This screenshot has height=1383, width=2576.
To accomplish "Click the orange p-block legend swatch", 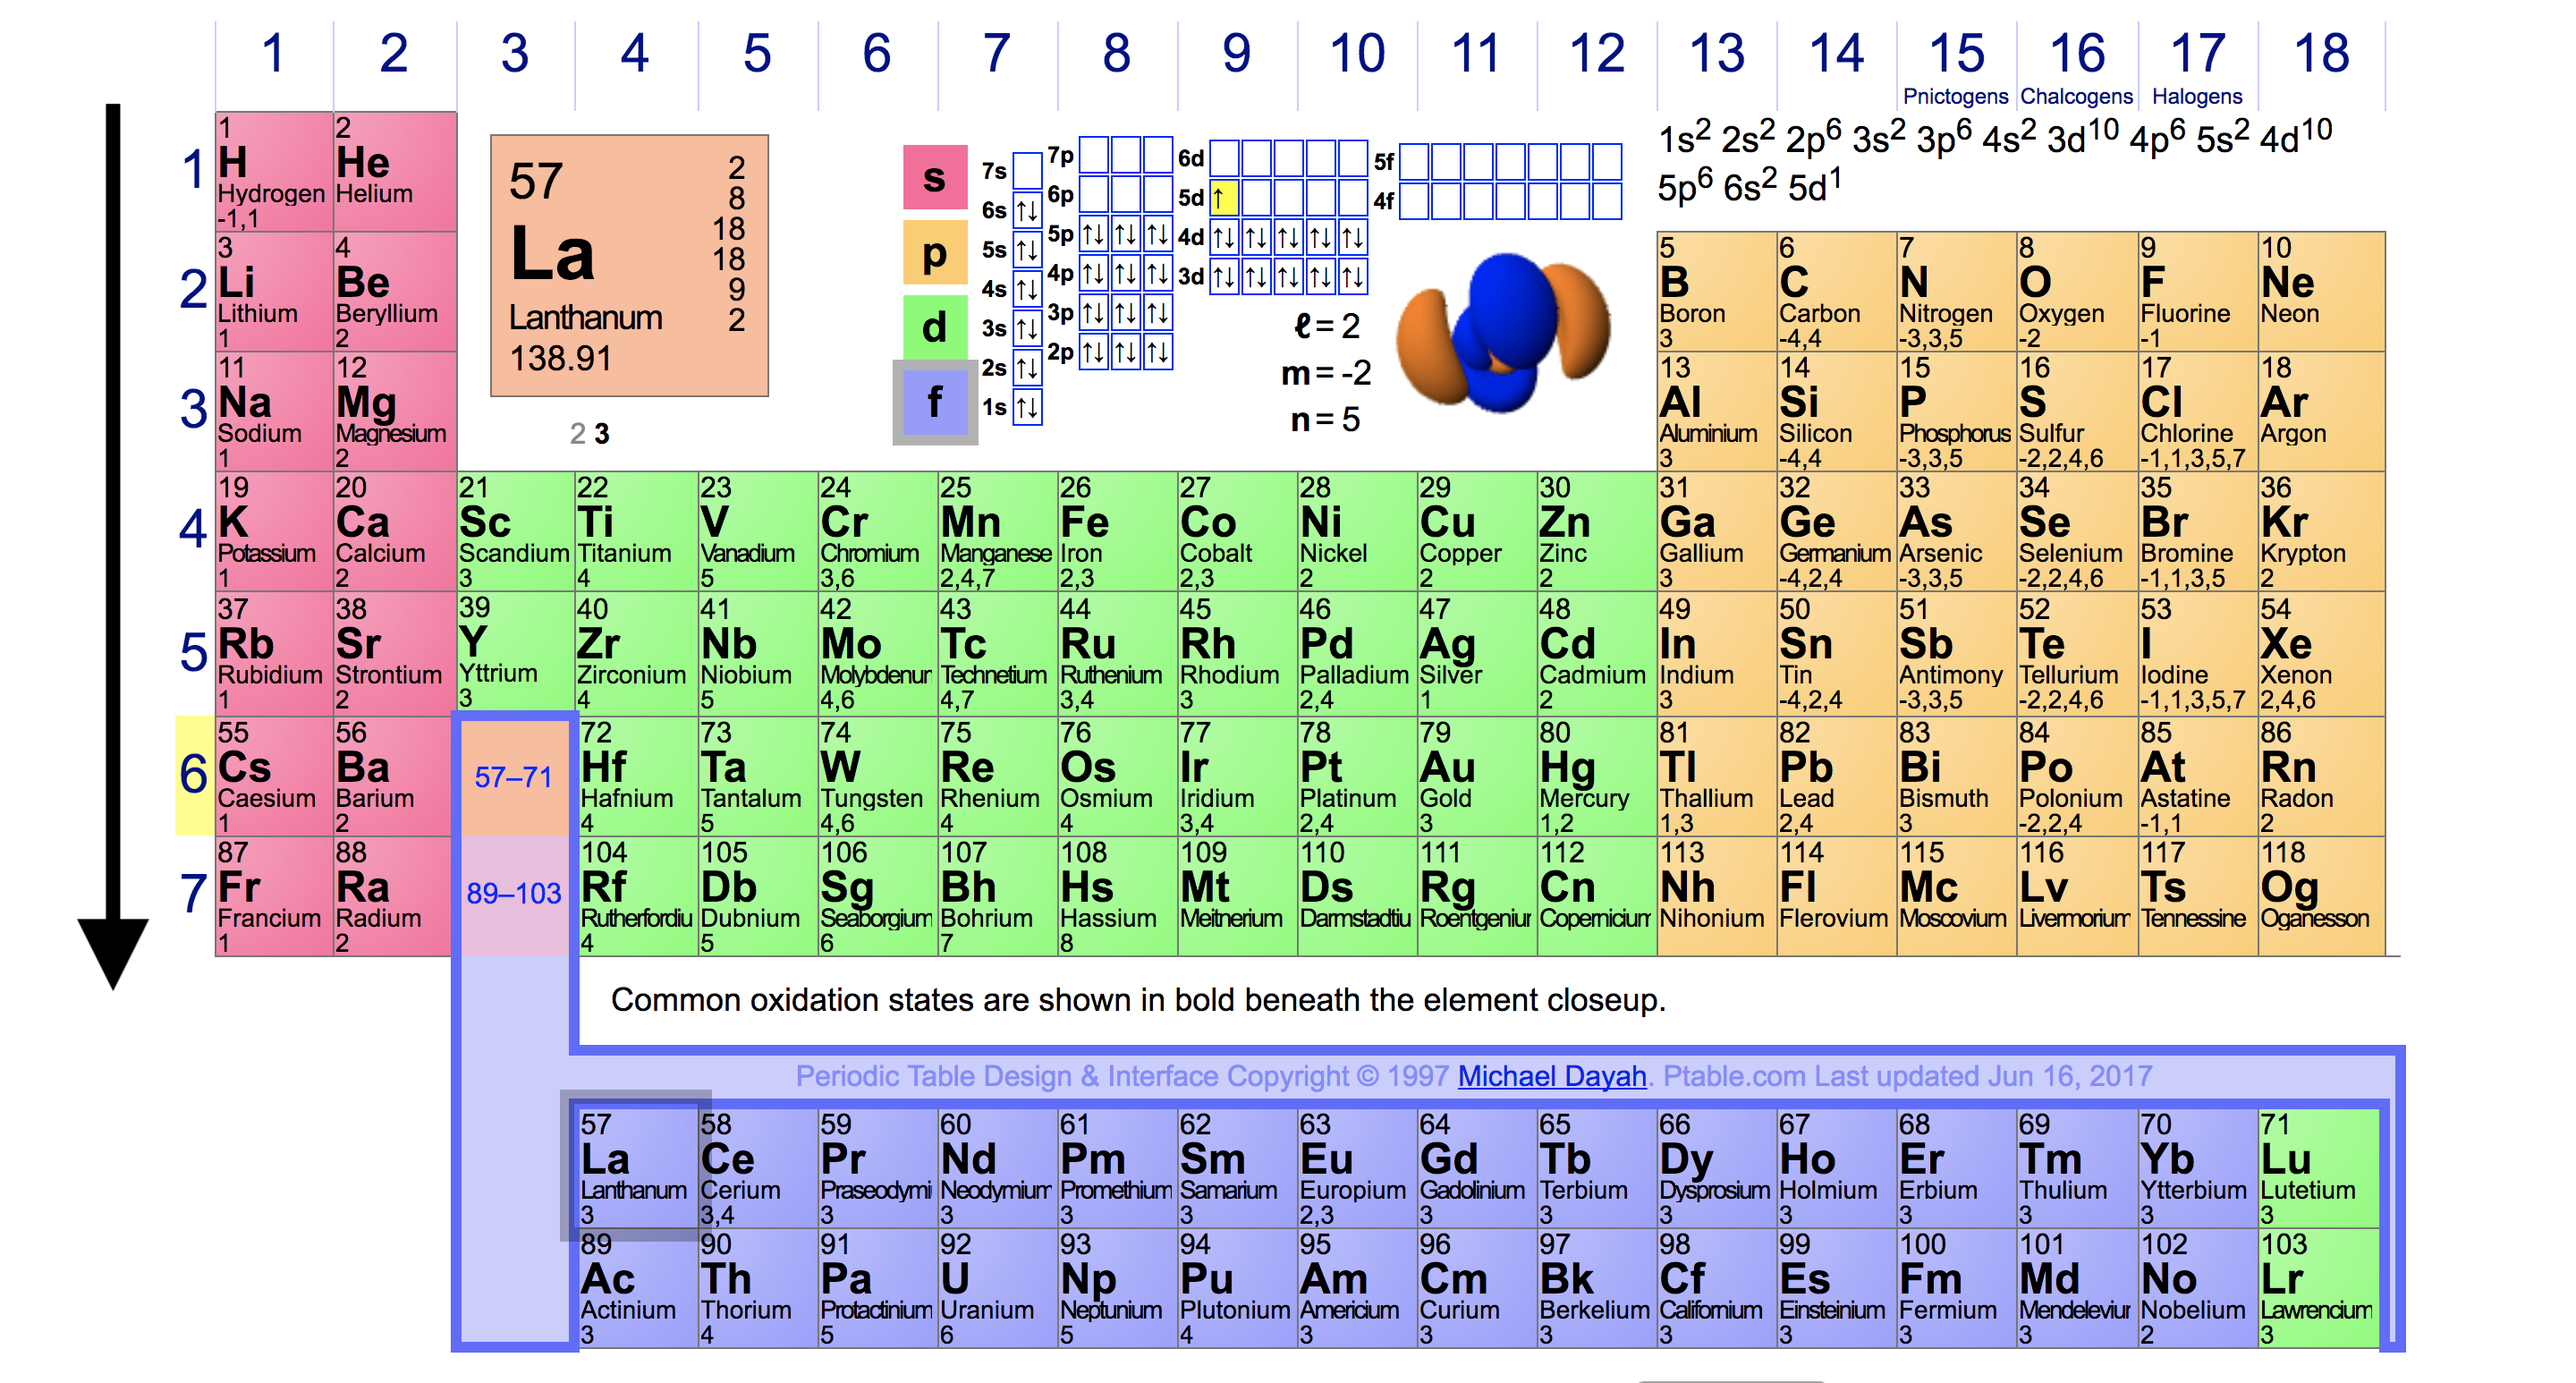I will click(x=935, y=252).
